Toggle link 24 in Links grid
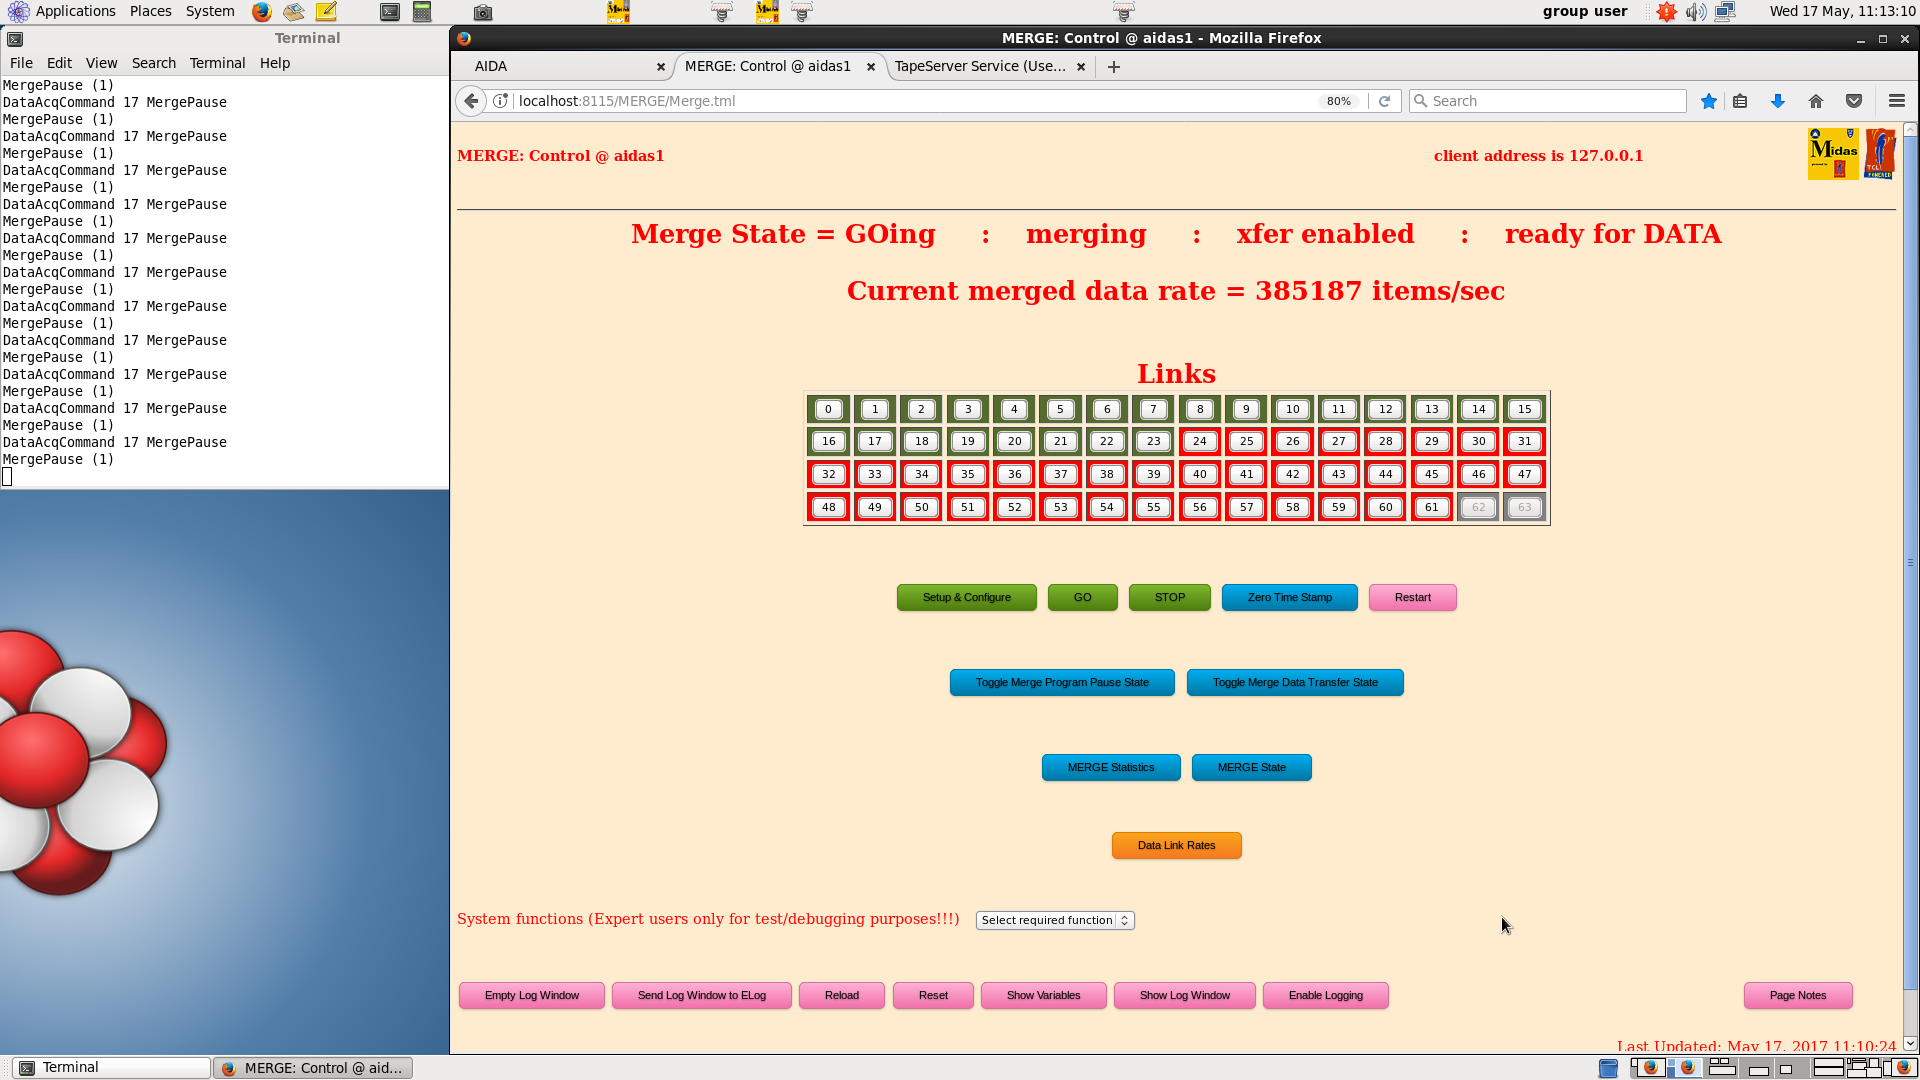Screen dimensions: 1920x1080 click(x=1199, y=441)
